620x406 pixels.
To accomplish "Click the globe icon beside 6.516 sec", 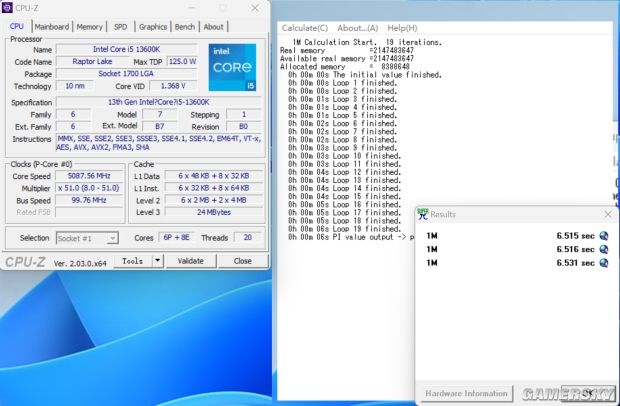I will (604, 249).
